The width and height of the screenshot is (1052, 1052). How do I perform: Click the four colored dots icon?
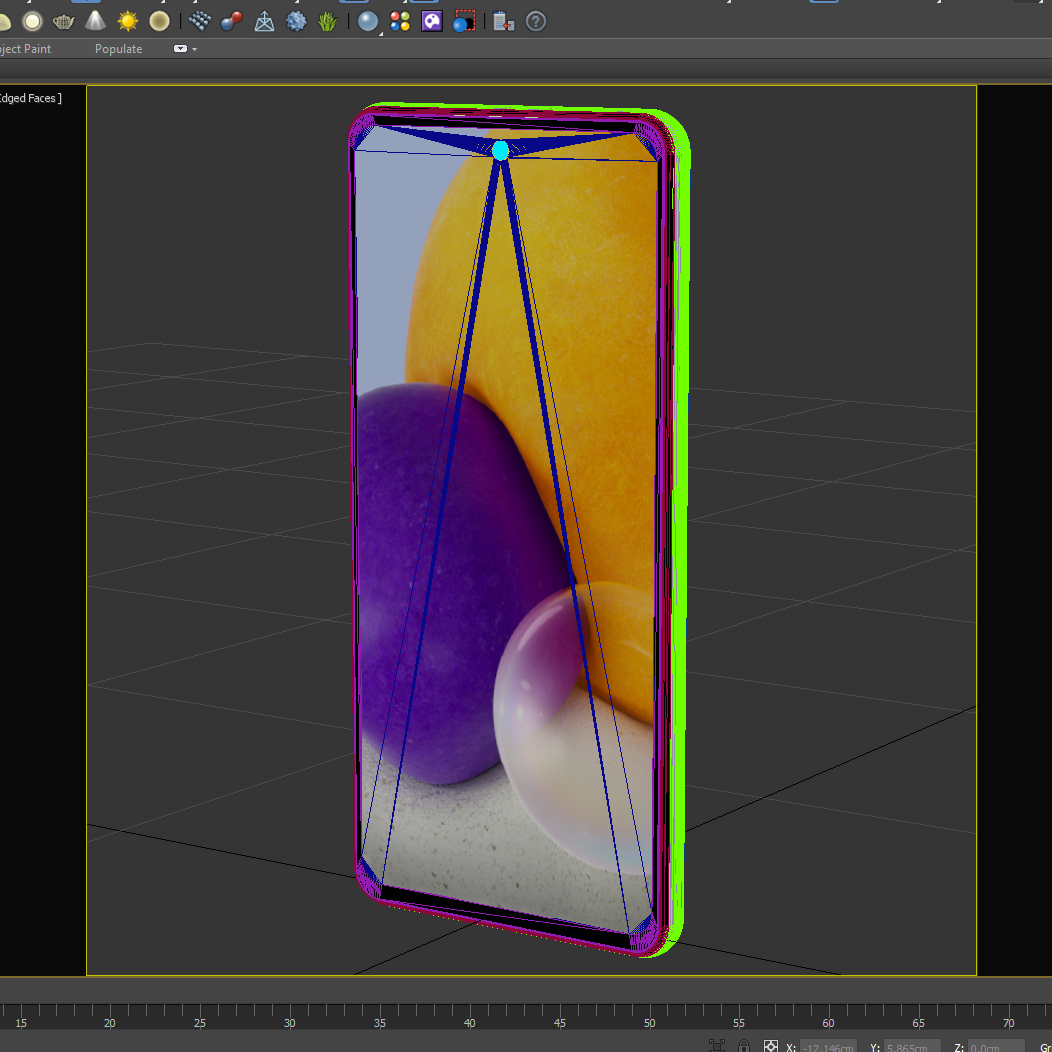(x=400, y=21)
